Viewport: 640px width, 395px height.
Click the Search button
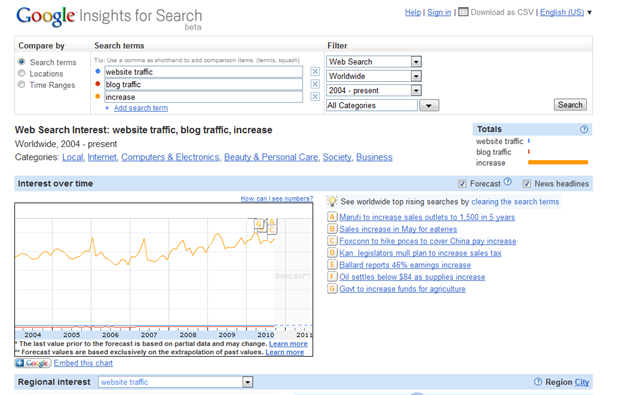point(570,105)
